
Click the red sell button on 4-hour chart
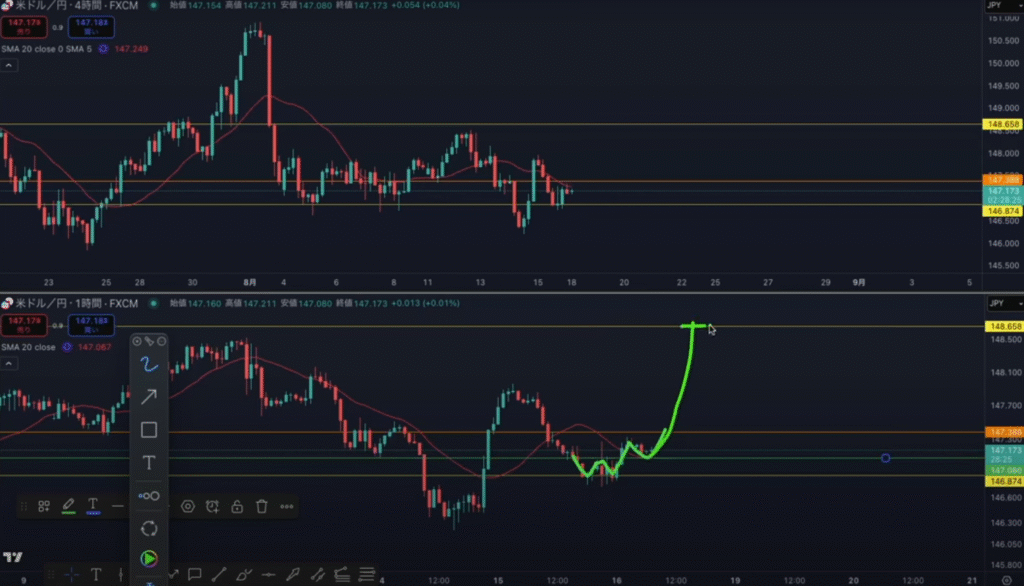point(24,27)
